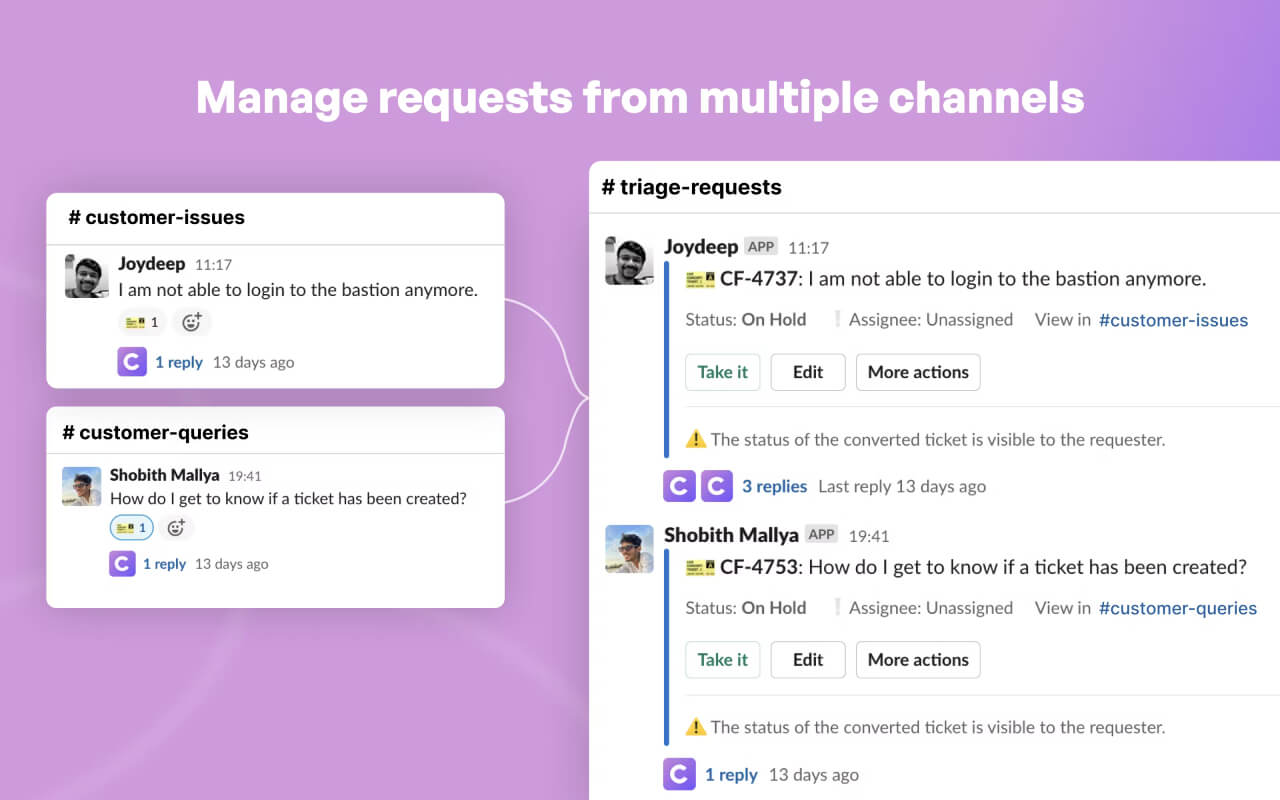Click the # customer-queries channel header
Viewport: 1280px width, 800px height.
coord(155,432)
